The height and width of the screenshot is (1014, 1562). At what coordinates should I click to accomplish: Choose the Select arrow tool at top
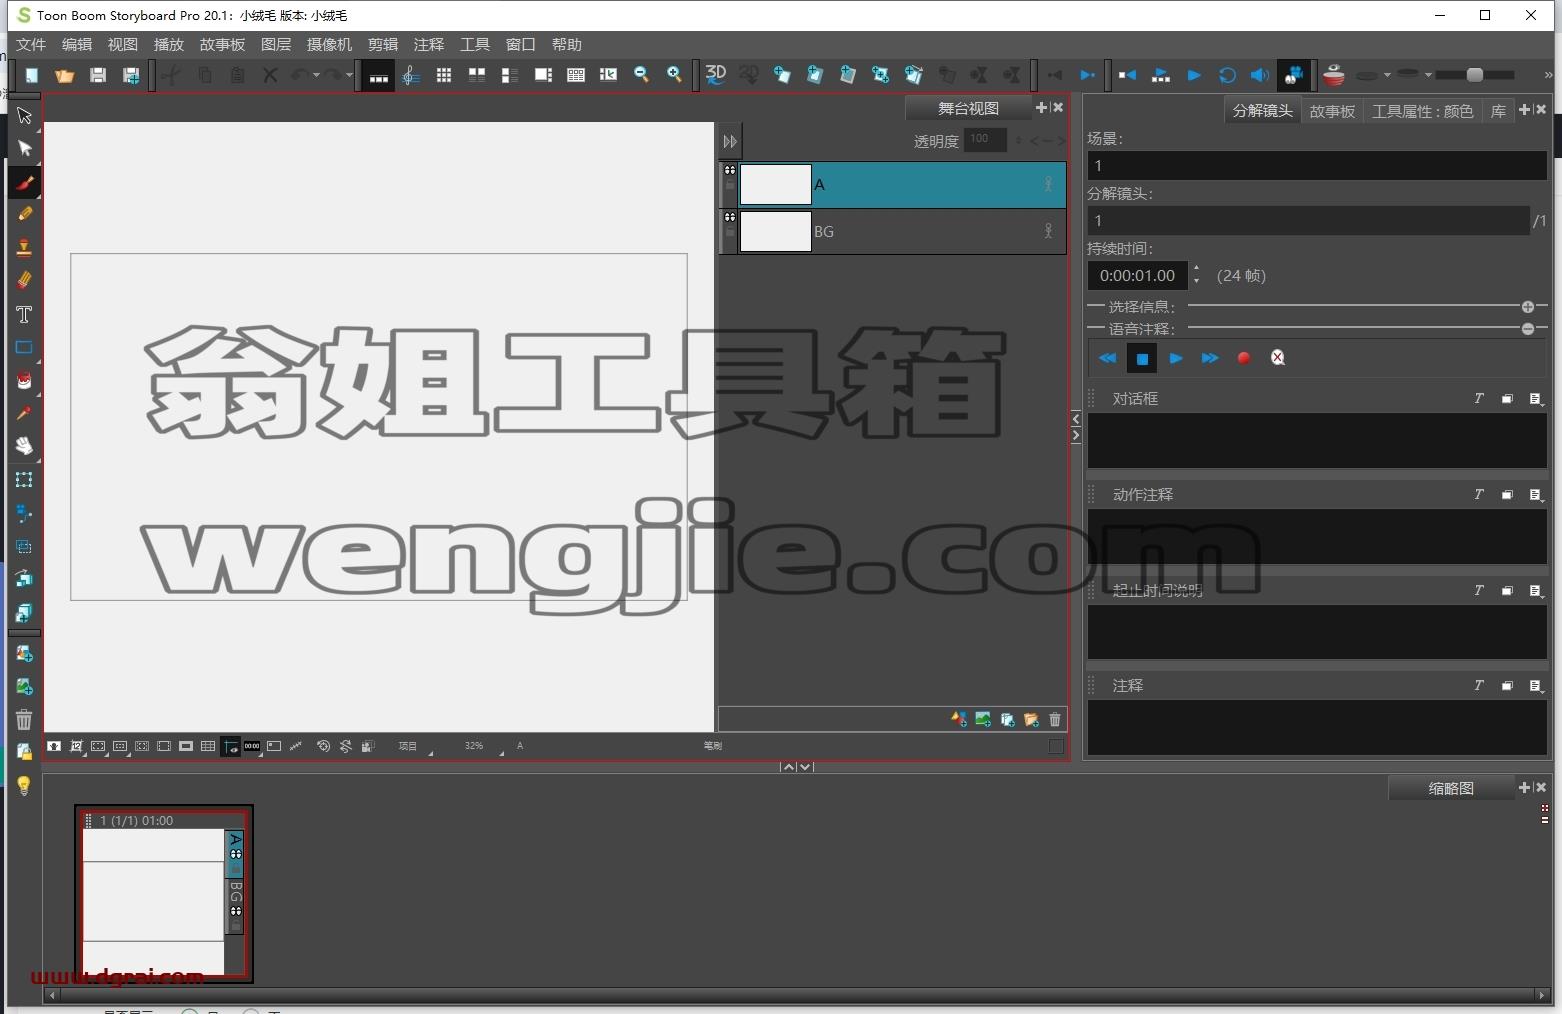click(25, 116)
